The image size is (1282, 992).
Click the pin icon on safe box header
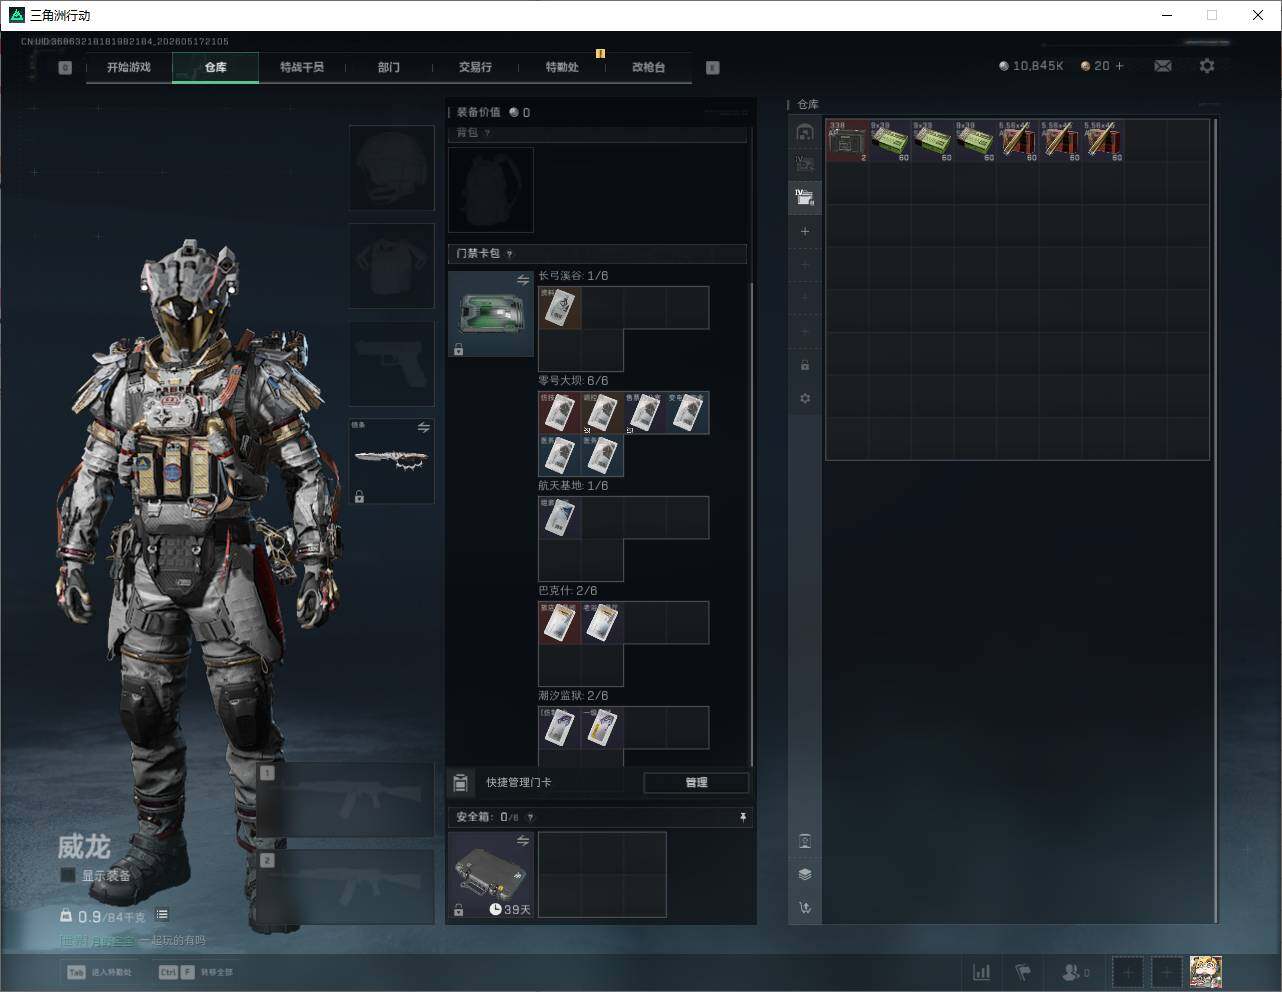(x=742, y=817)
